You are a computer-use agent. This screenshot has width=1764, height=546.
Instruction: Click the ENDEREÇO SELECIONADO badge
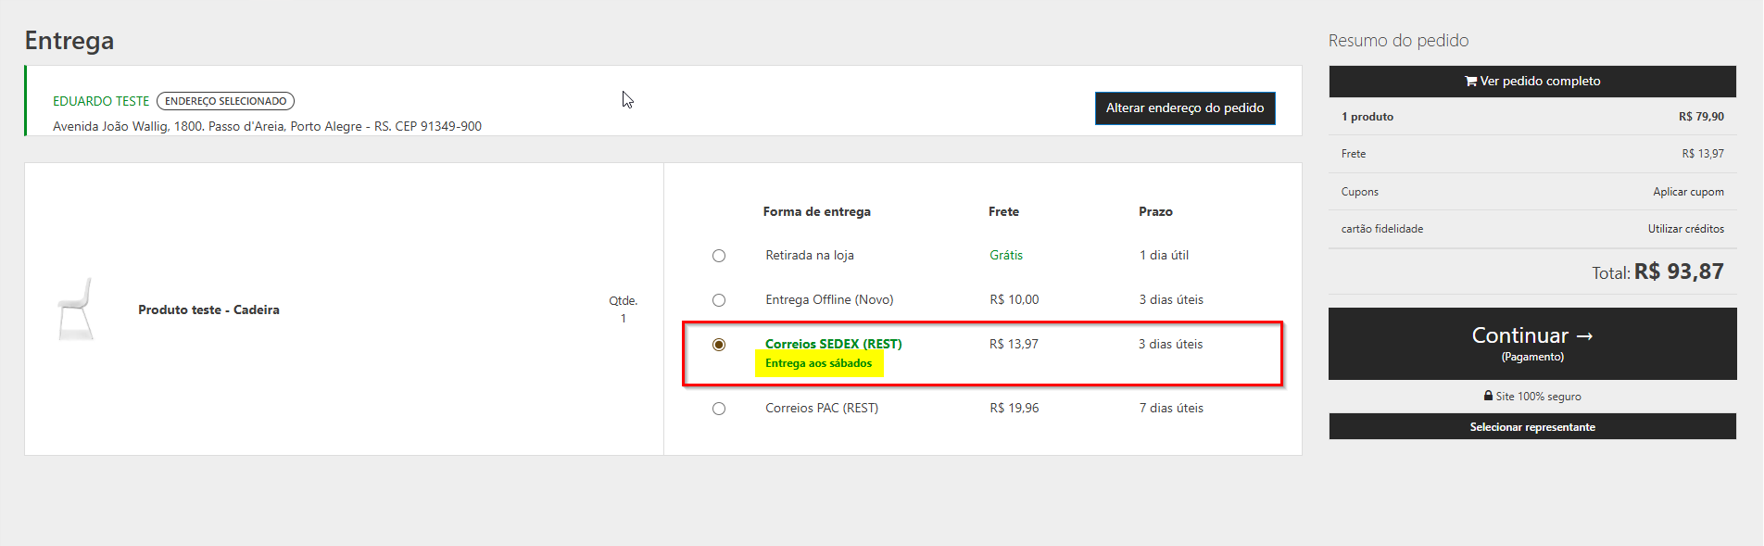tap(225, 101)
